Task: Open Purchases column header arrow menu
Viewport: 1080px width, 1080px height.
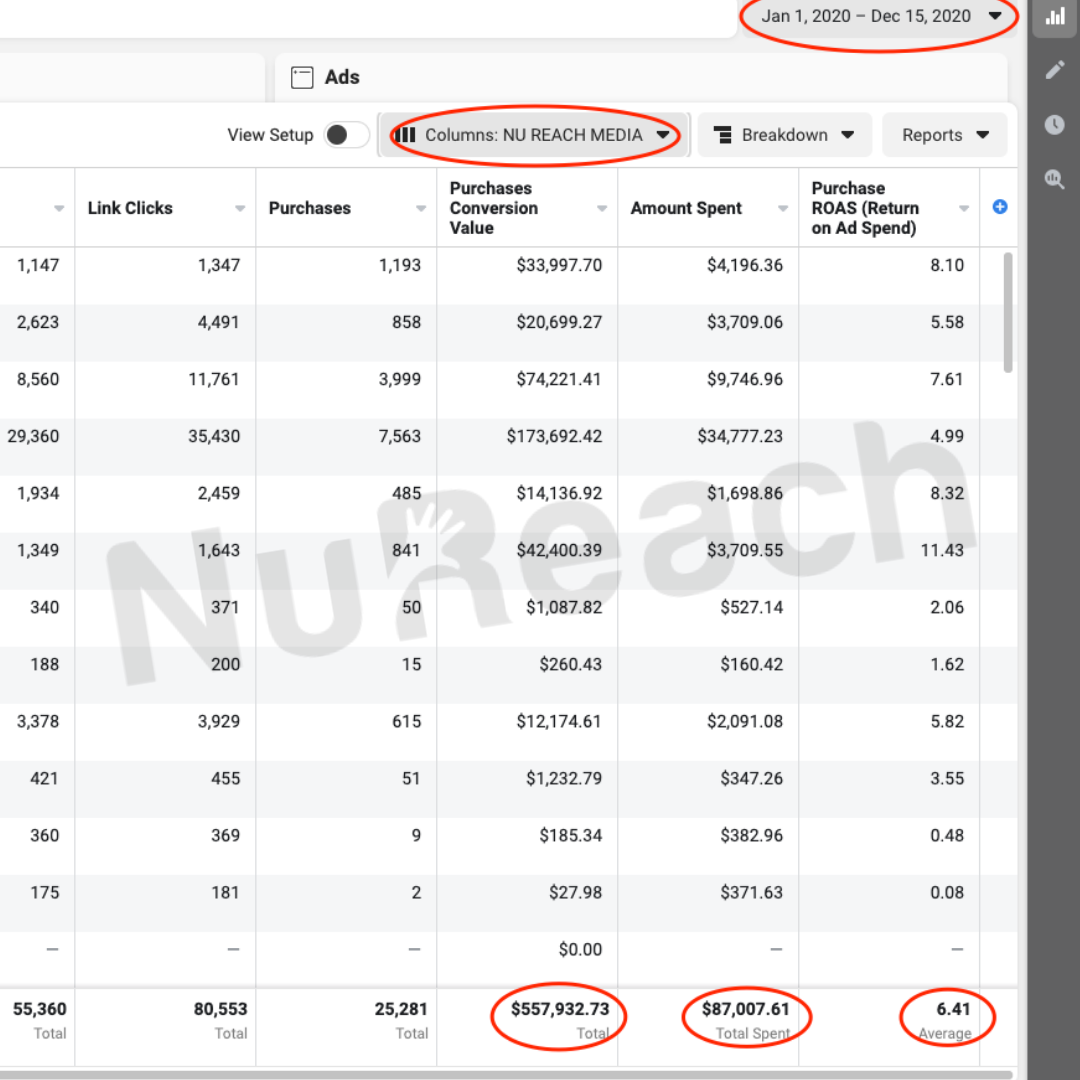Action: point(421,208)
